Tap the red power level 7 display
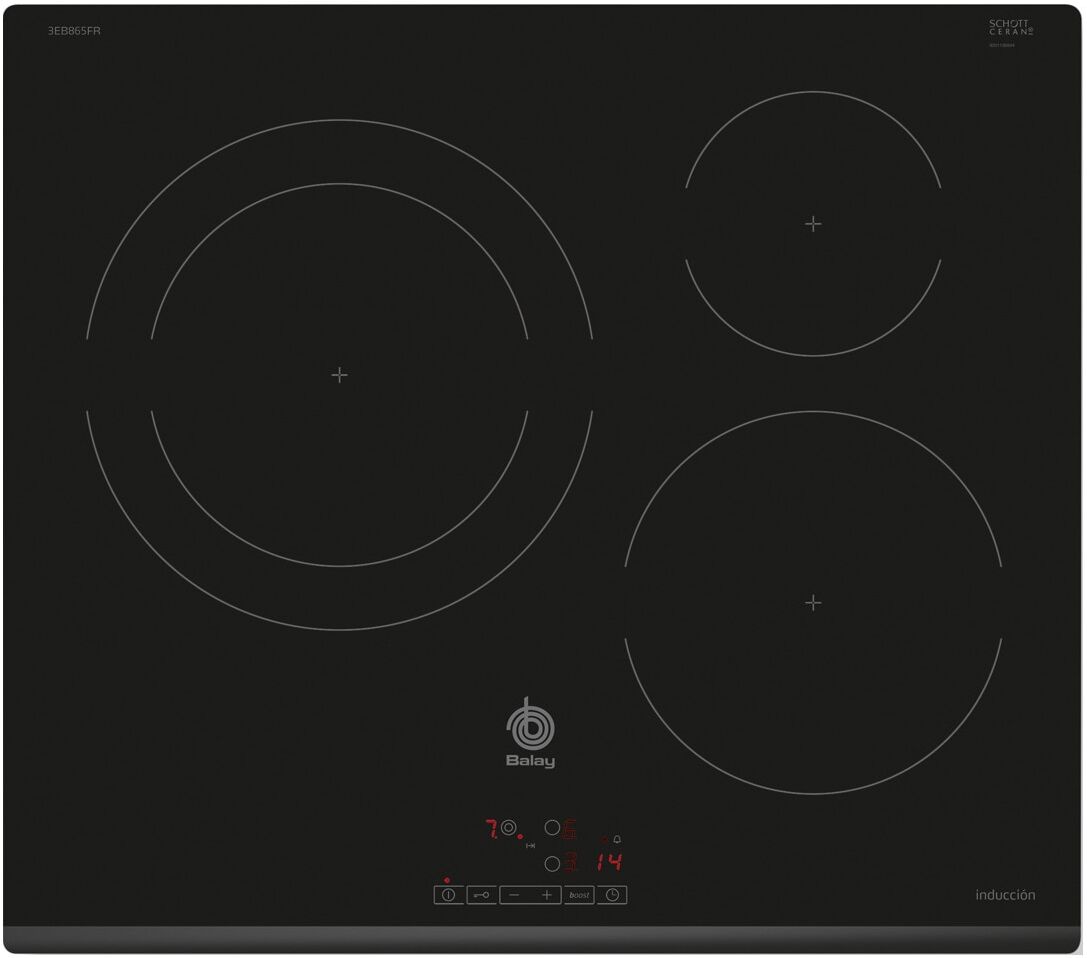Image resolution: width=1087 pixels, height=958 pixels. coord(491,829)
